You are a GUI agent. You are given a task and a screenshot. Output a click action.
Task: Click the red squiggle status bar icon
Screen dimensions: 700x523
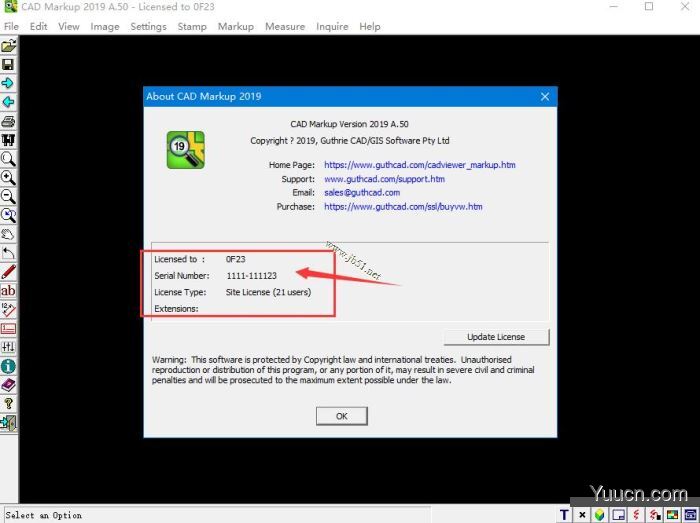[x=637, y=515]
